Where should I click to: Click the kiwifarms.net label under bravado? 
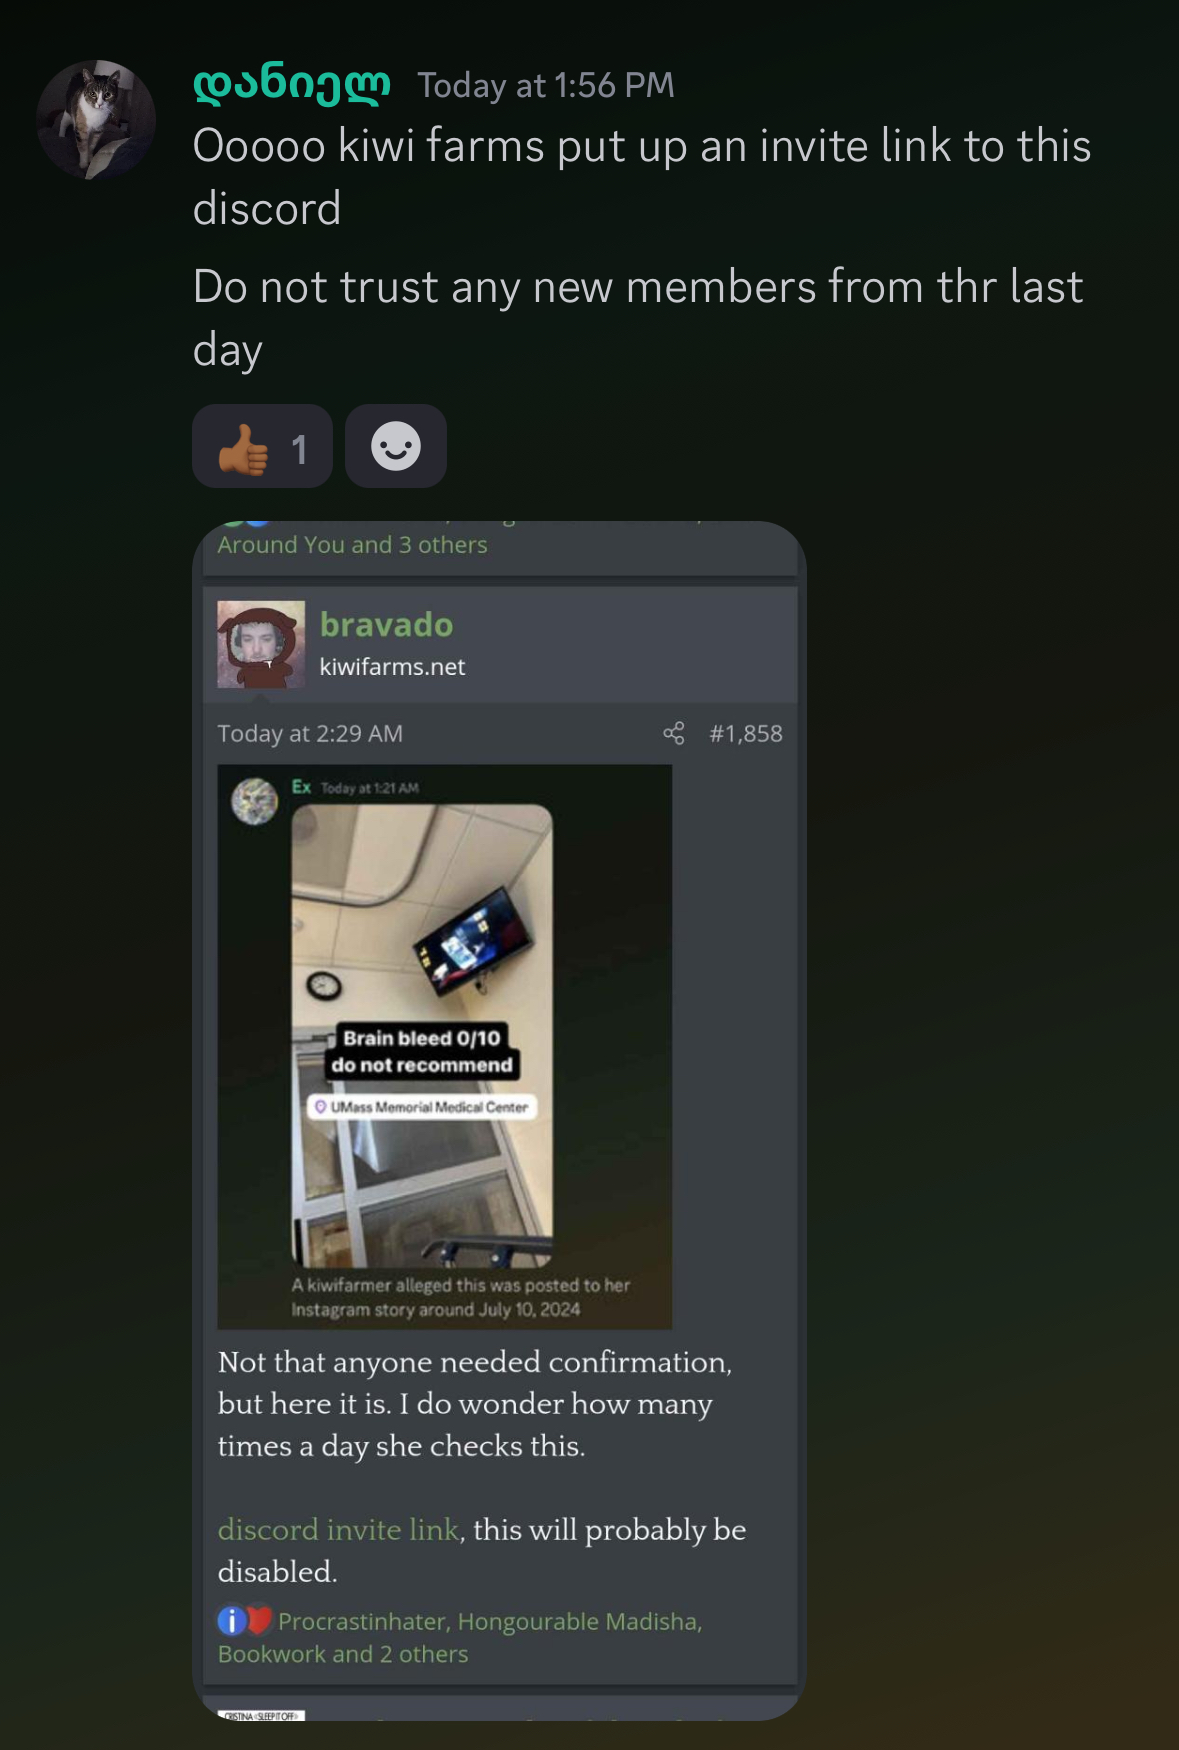point(392,667)
